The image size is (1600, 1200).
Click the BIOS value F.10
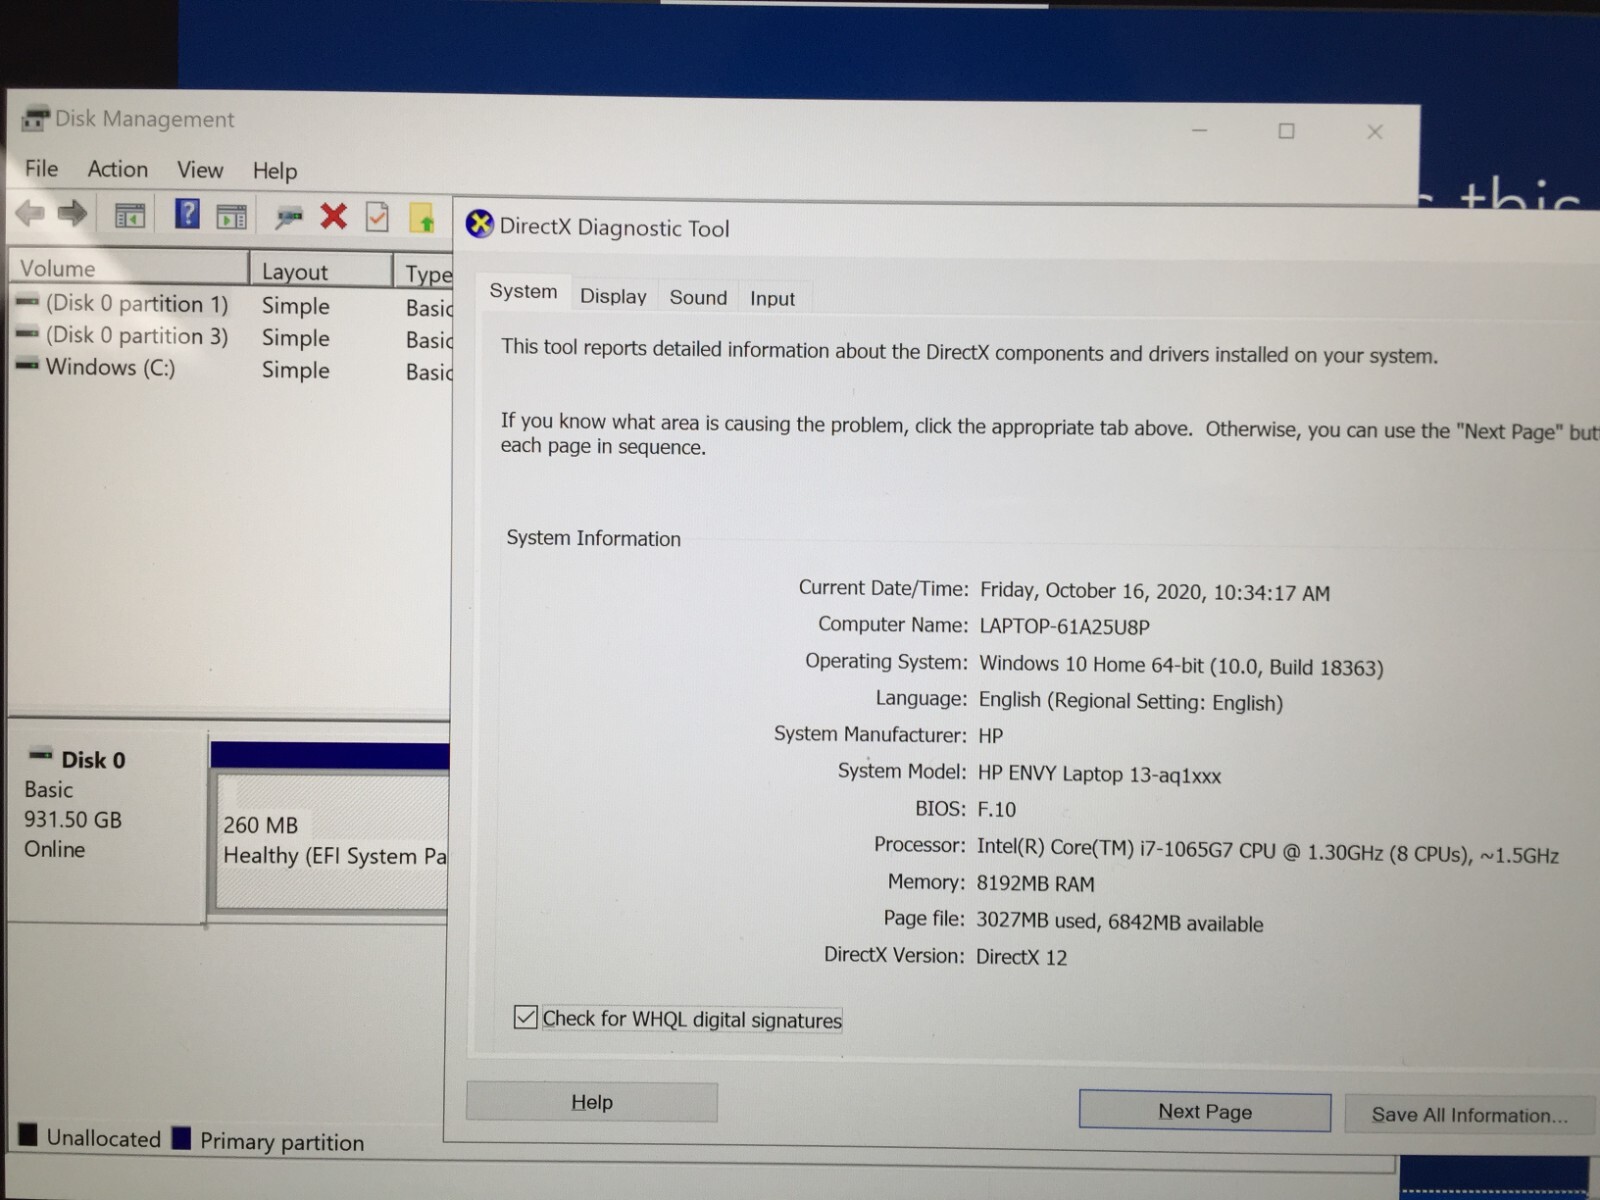pyautogui.click(x=996, y=809)
